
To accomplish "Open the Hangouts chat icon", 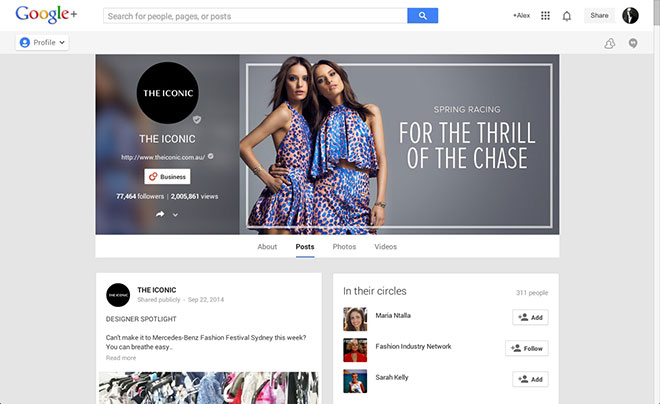I will (633, 43).
